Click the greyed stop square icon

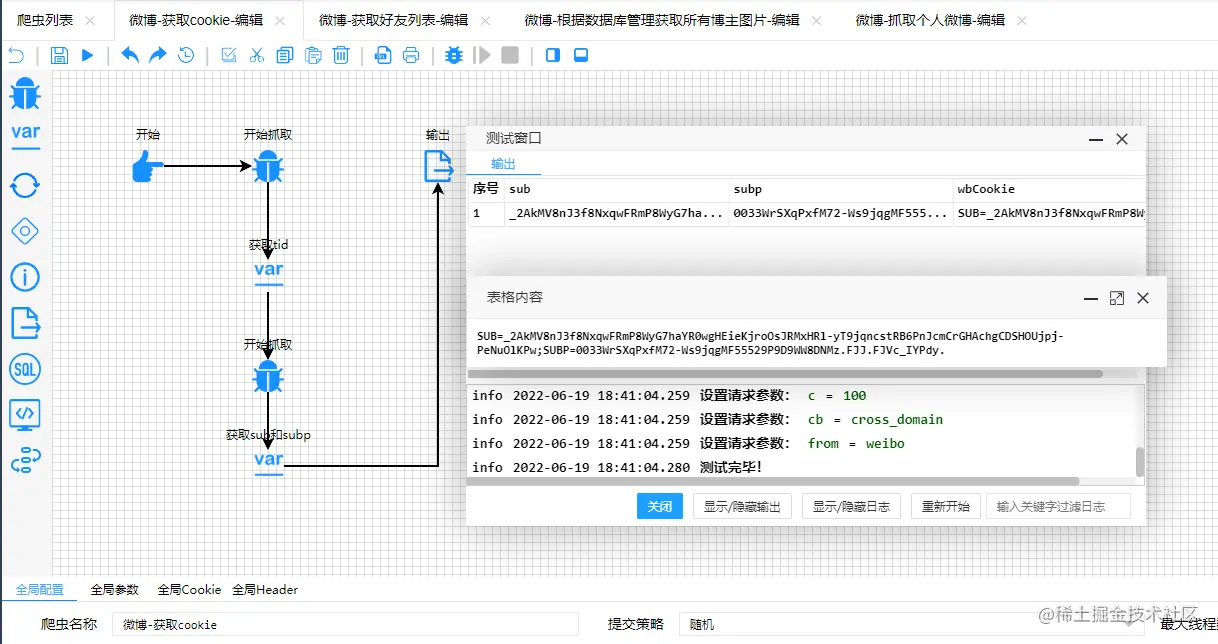point(510,55)
